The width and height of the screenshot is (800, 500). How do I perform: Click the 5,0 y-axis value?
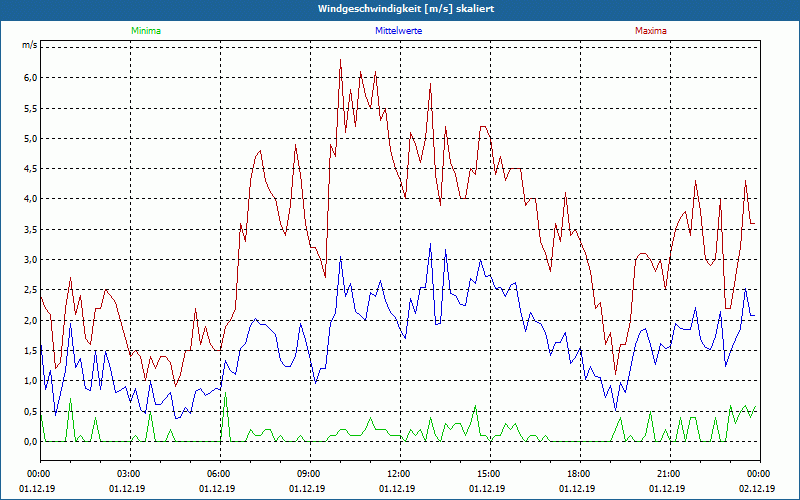pyautogui.click(x=31, y=138)
